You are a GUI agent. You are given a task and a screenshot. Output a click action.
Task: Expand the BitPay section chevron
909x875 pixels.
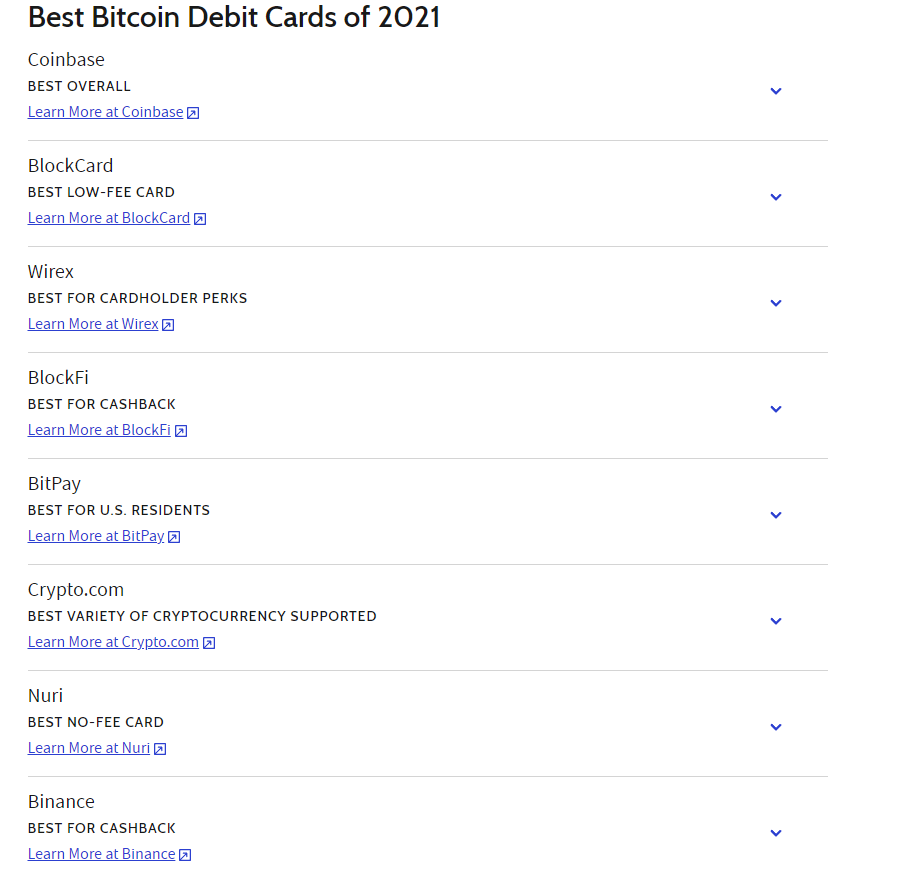pyautogui.click(x=776, y=515)
